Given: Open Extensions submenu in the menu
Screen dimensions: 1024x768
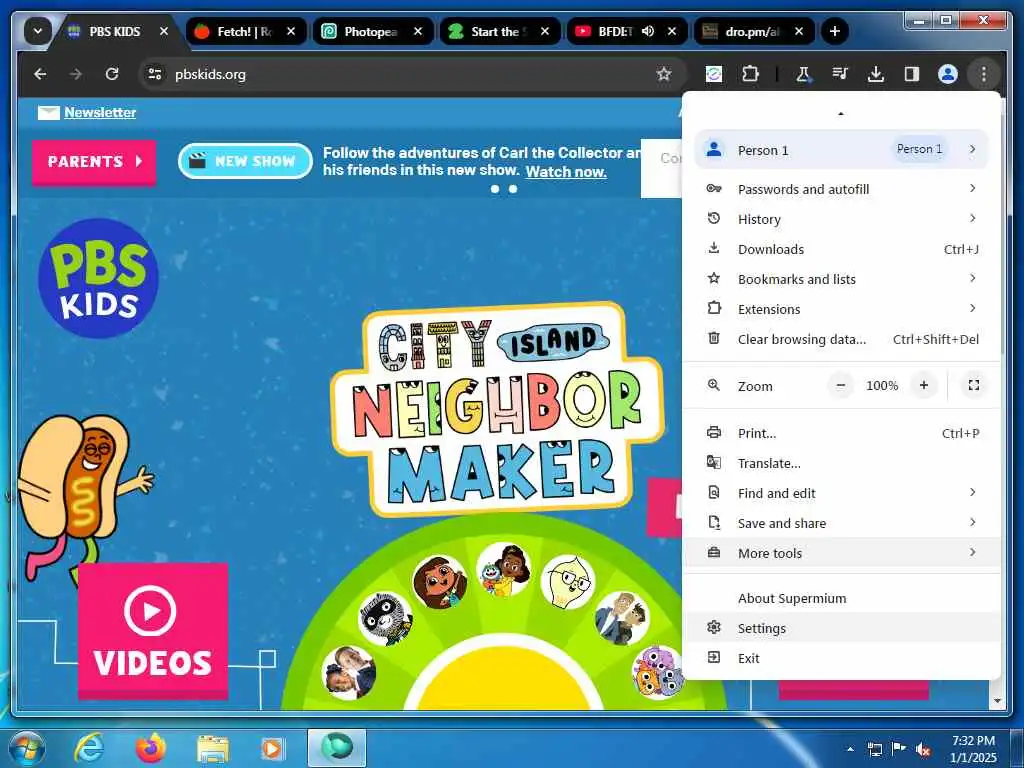Looking at the screenshot, I should 841,310.
